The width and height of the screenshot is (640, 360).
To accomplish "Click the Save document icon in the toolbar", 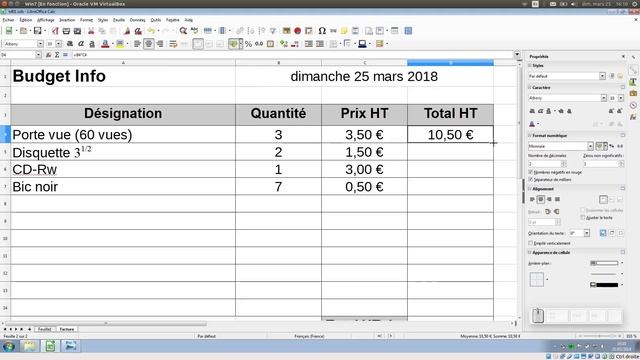I will (x=38, y=31).
